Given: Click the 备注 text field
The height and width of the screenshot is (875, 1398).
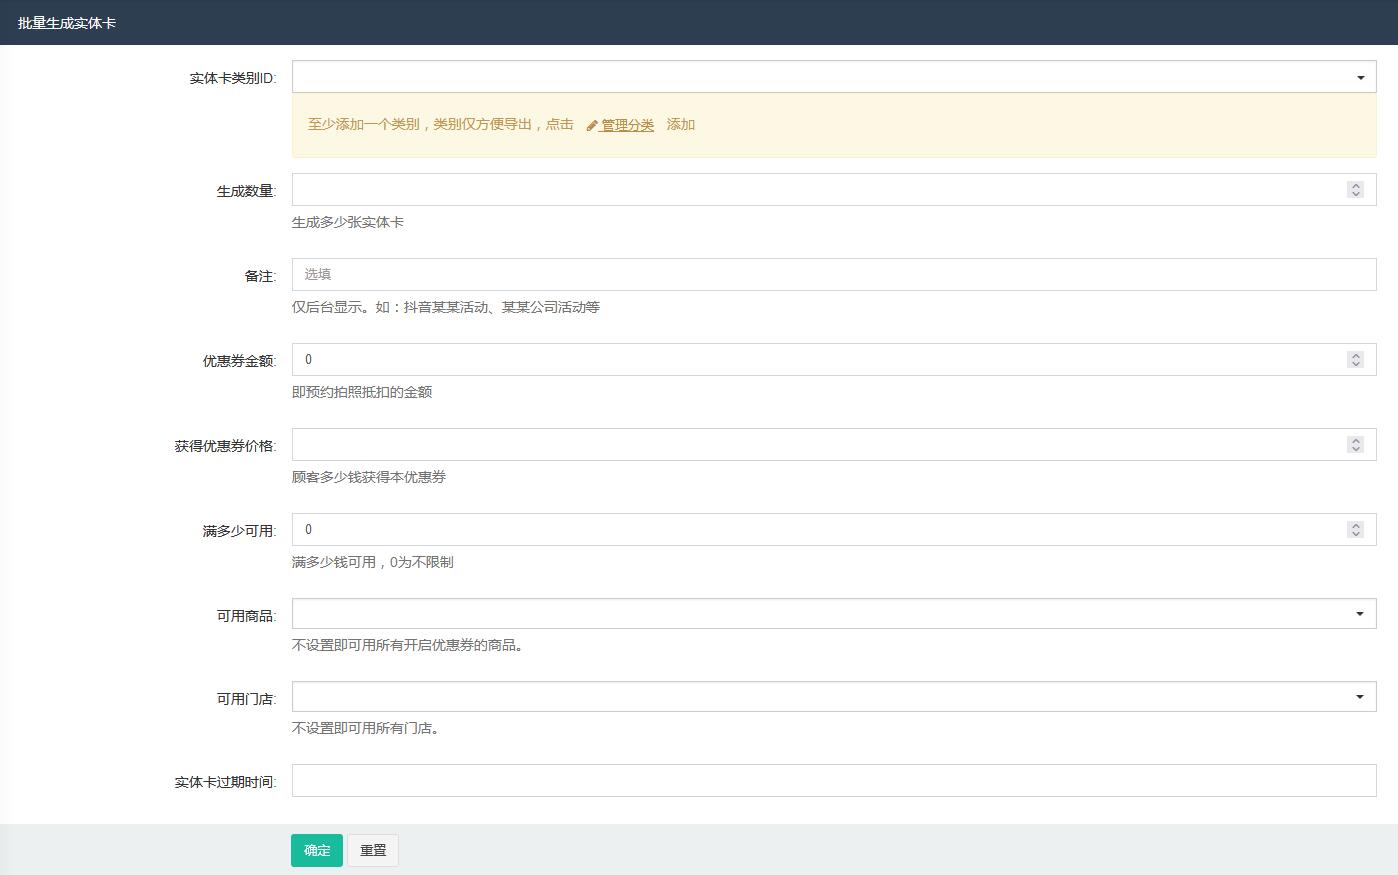Looking at the screenshot, I should (x=833, y=275).
